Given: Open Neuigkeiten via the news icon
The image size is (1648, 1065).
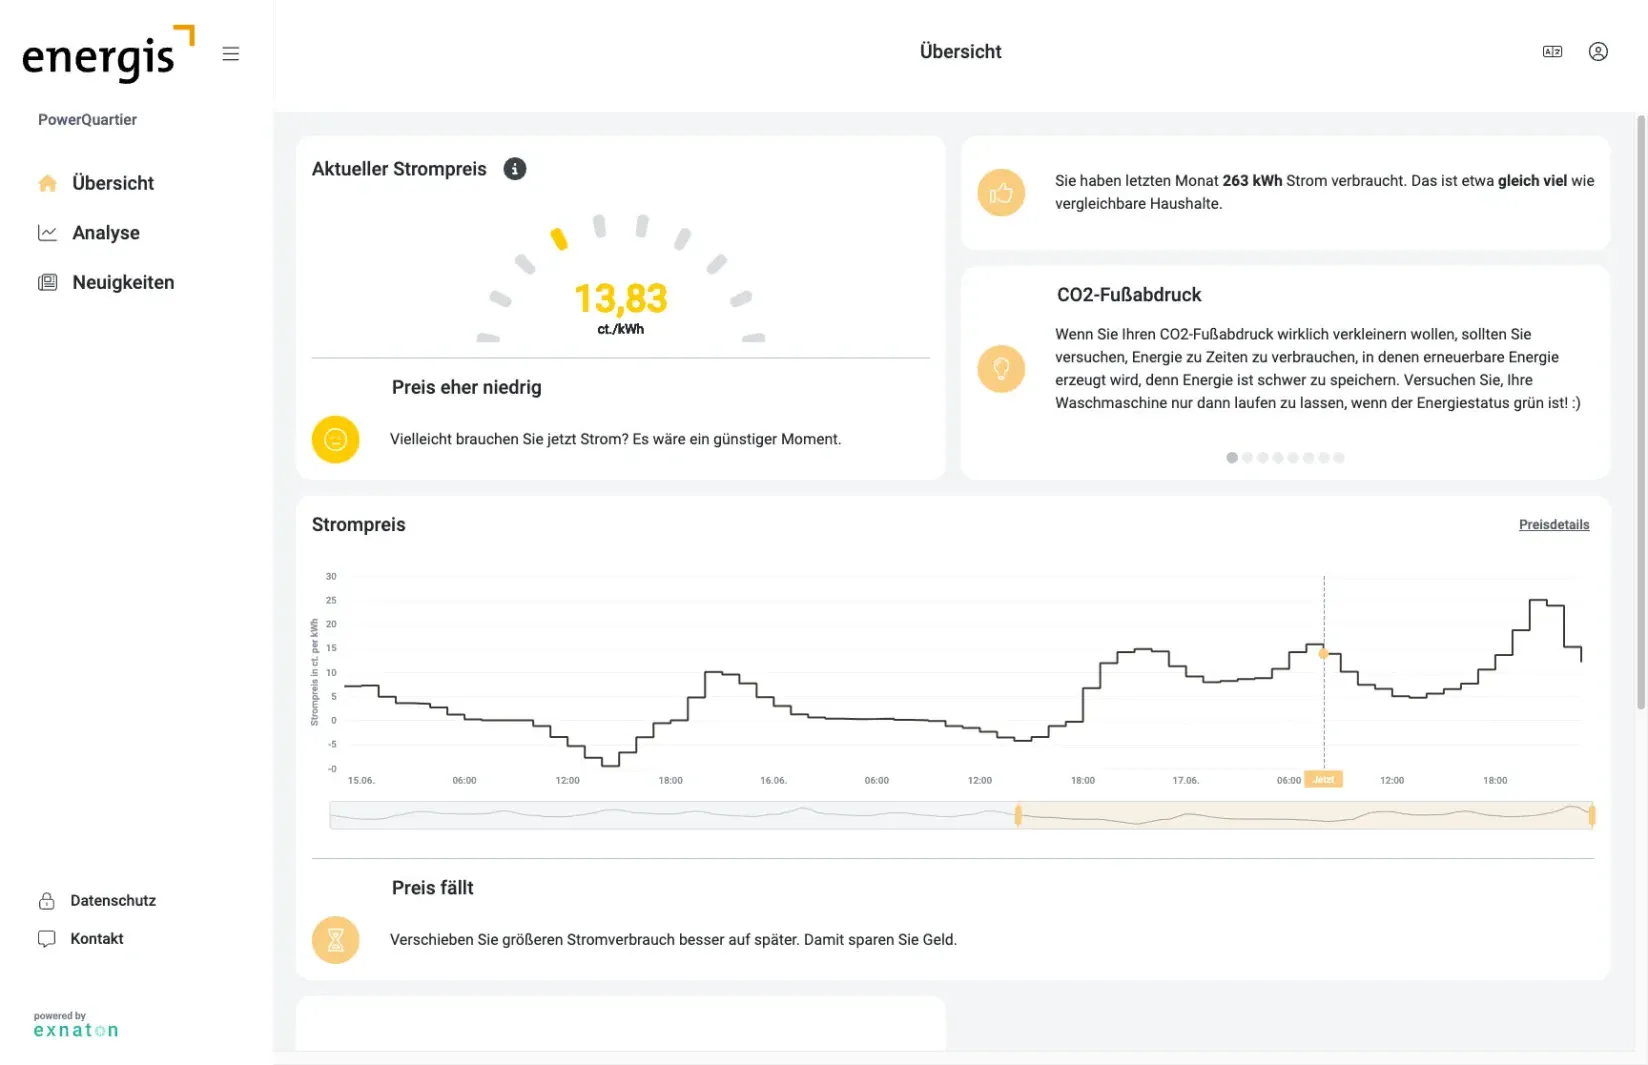Looking at the screenshot, I should (47, 282).
